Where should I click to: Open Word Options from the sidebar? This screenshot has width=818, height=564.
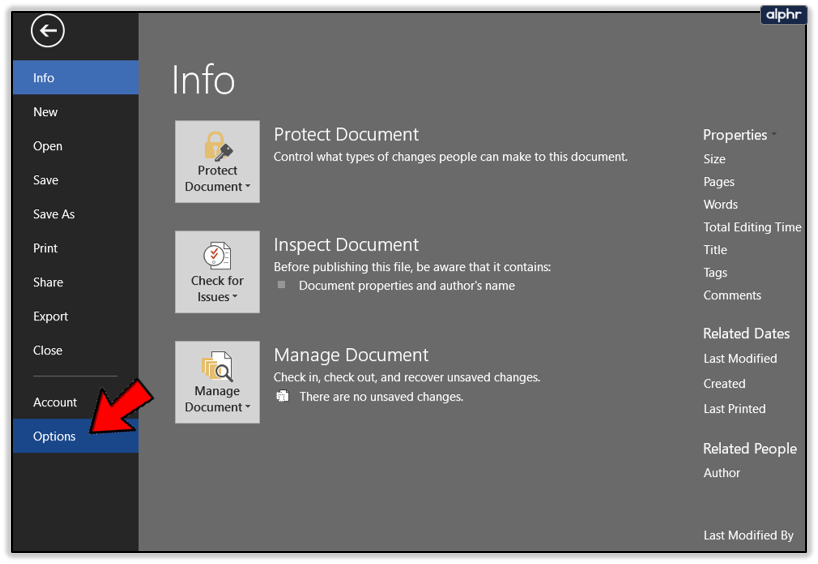[76, 436]
